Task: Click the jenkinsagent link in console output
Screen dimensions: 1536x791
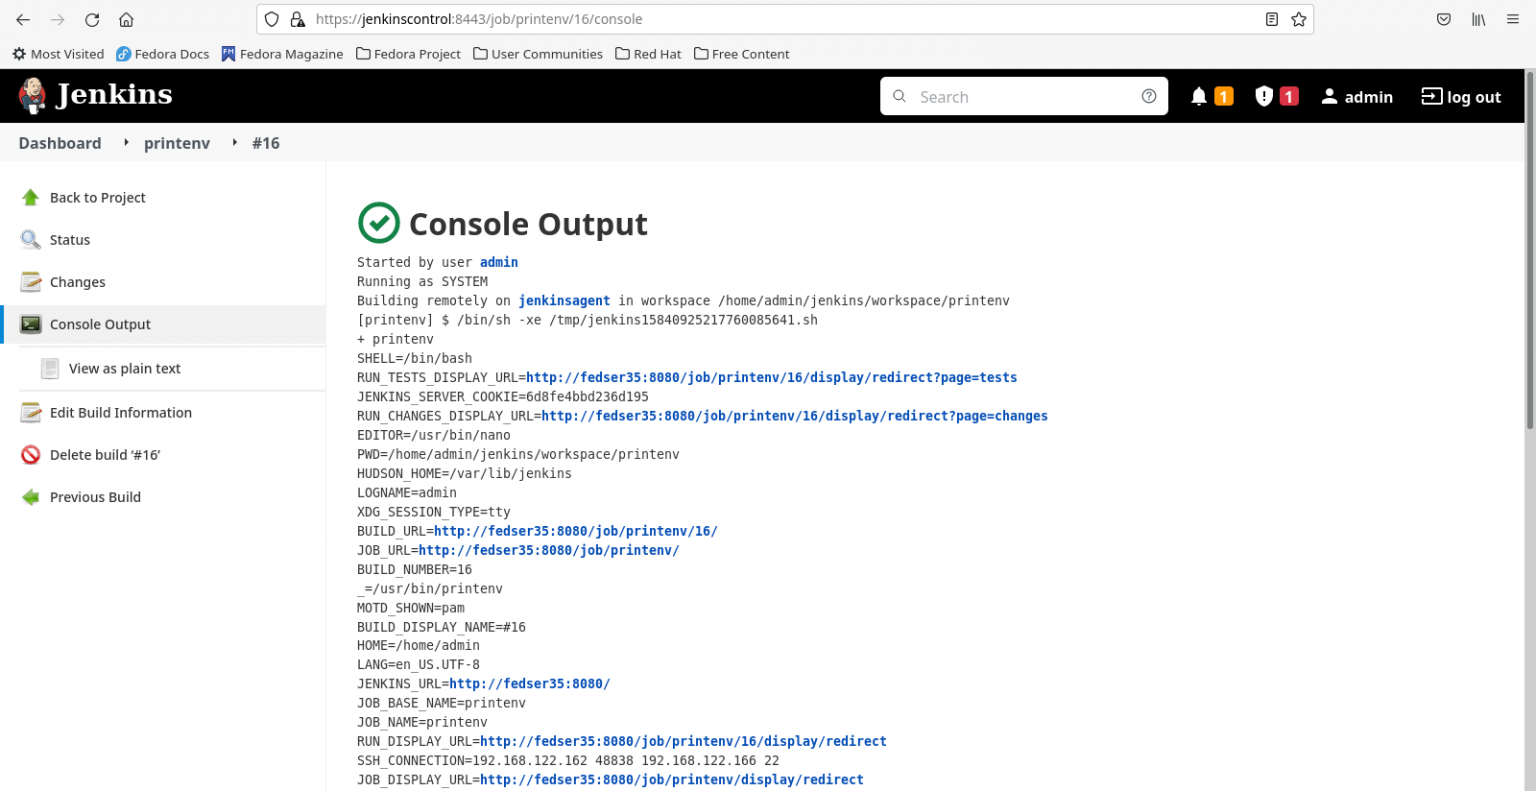Action: pos(564,300)
